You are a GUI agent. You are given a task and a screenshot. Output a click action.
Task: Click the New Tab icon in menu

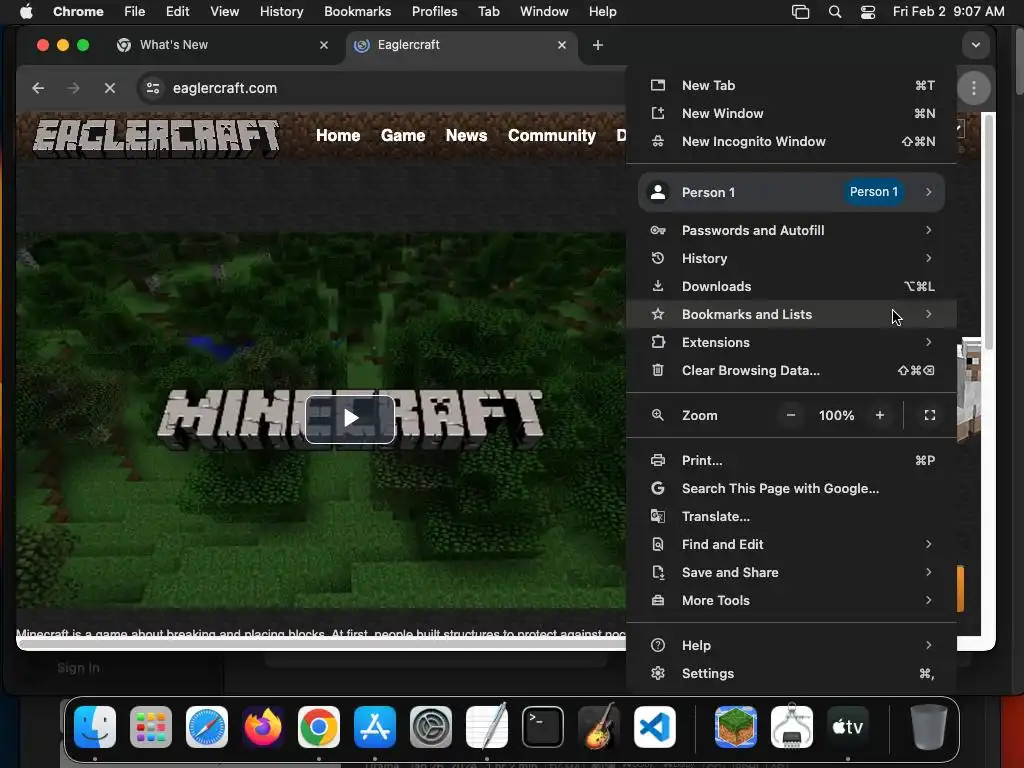click(x=658, y=86)
